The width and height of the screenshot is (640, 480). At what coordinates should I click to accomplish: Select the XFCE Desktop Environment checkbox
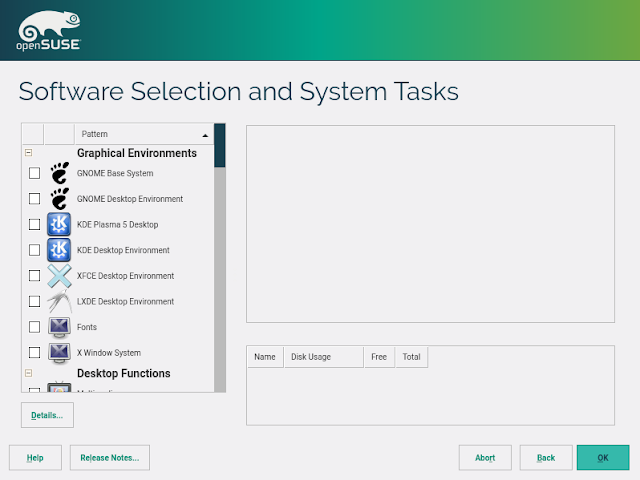(x=35, y=276)
